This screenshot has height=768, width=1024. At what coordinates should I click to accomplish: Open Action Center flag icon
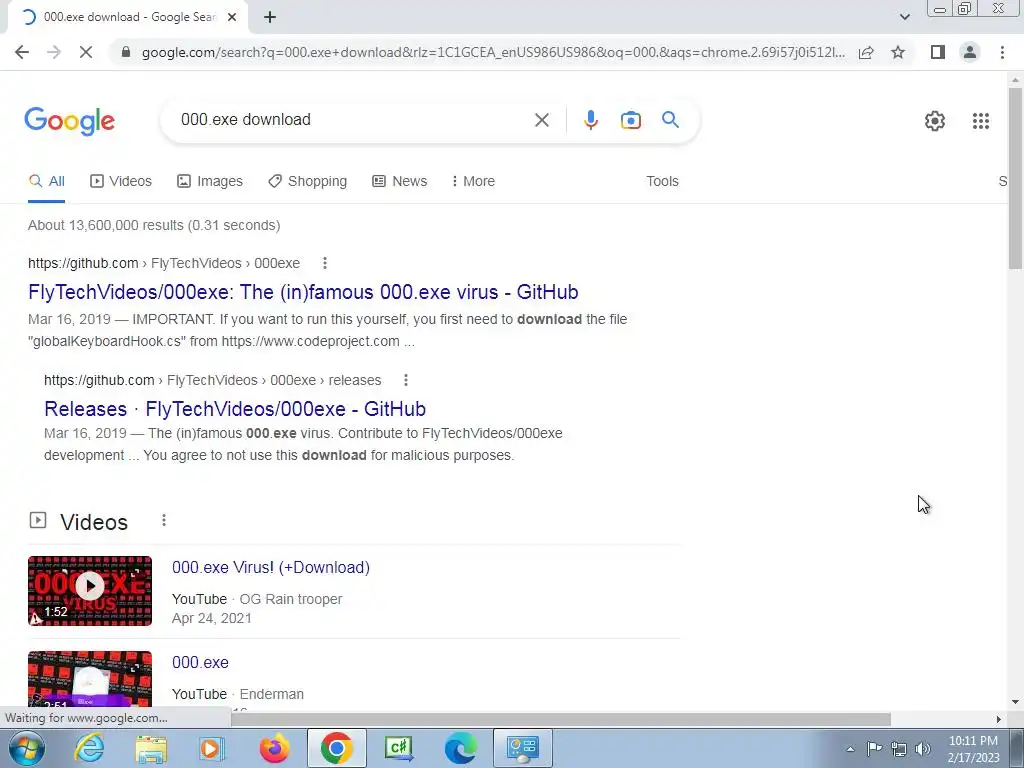tap(874, 749)
